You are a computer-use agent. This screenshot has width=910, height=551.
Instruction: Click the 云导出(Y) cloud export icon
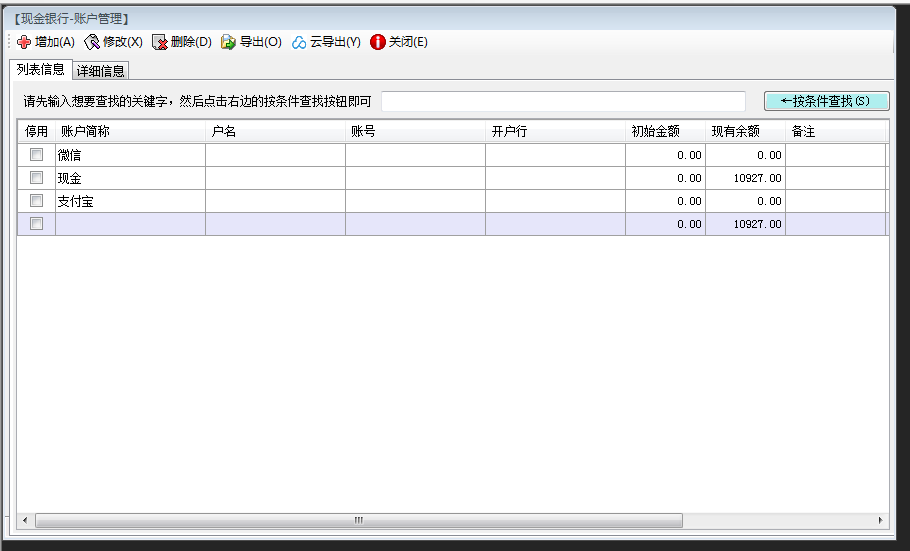click(299, 42)
